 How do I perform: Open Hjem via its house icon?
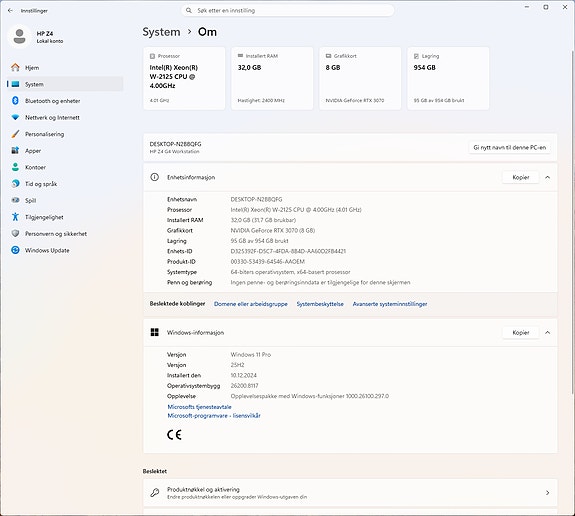(15, 67)
